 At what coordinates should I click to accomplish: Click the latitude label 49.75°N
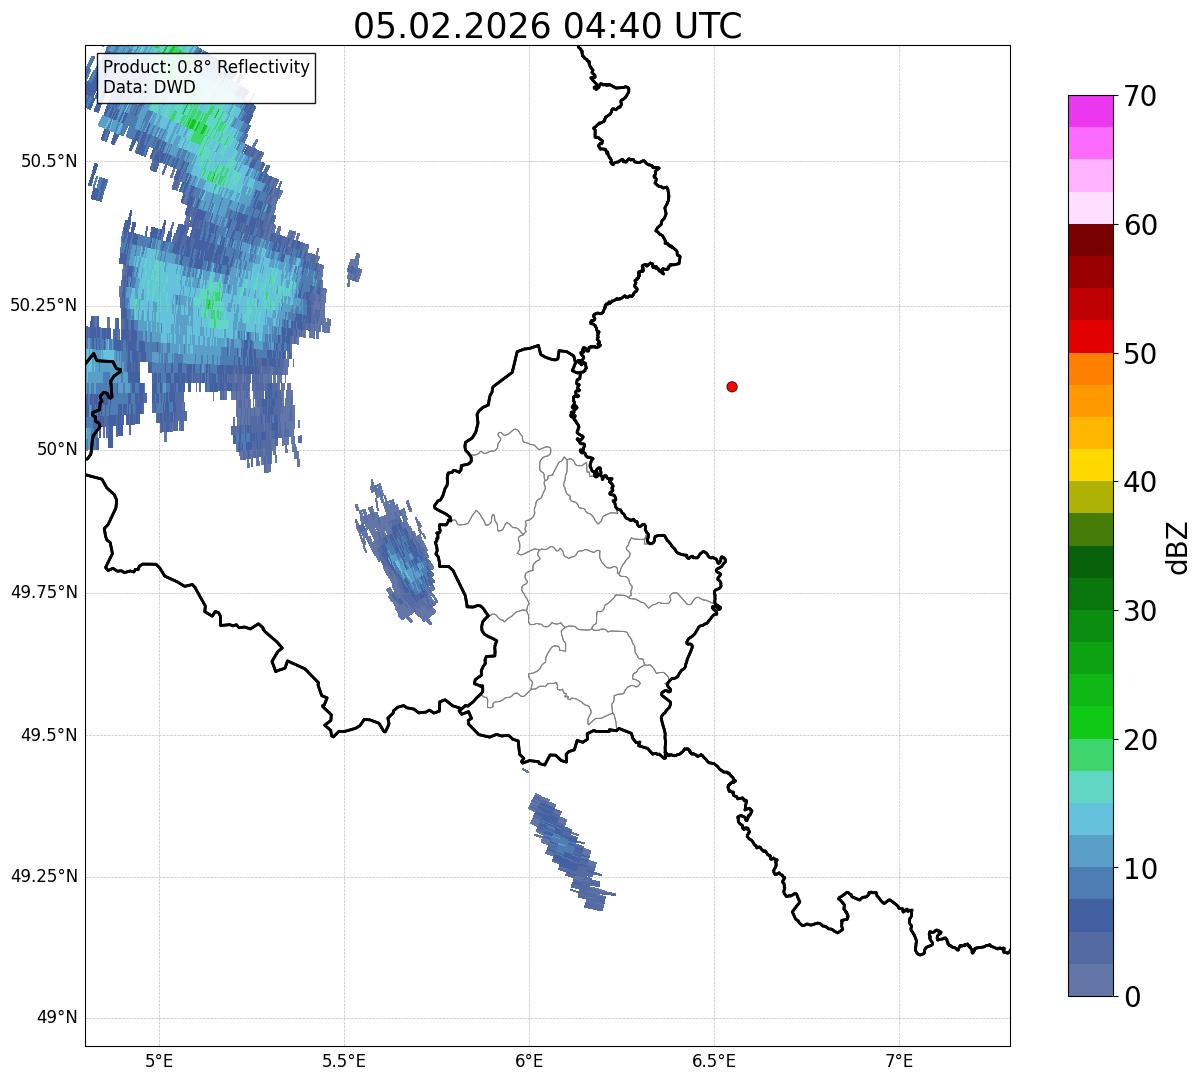point(44,592)
